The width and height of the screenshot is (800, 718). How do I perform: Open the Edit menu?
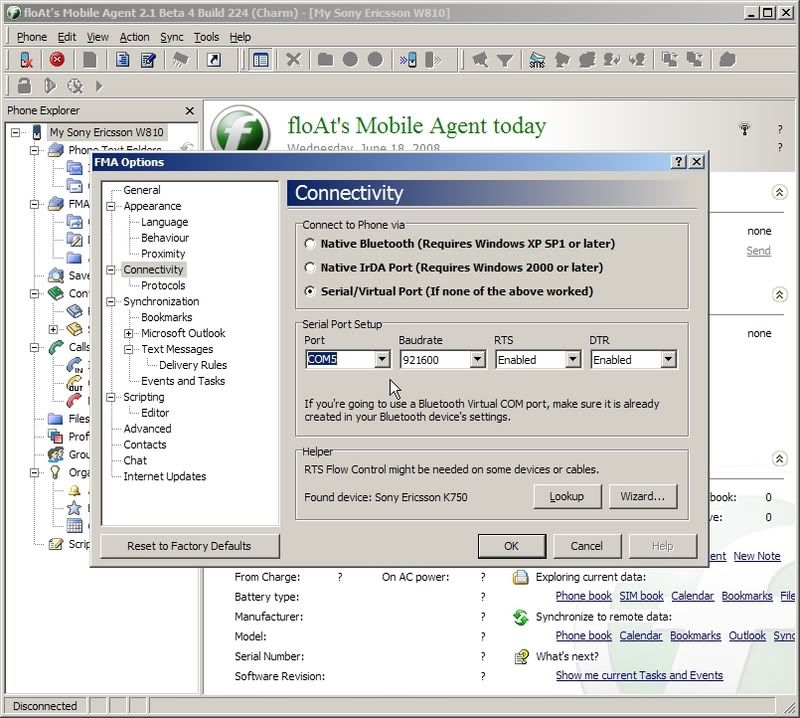[x=67, y=37]
